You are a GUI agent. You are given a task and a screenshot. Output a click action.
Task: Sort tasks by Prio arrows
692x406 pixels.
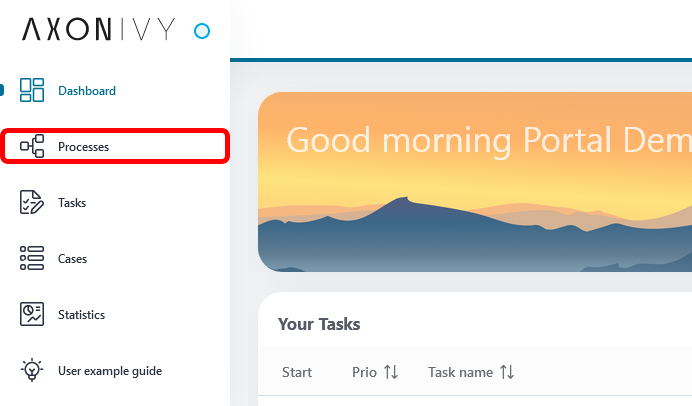click(x=391, y=372)
